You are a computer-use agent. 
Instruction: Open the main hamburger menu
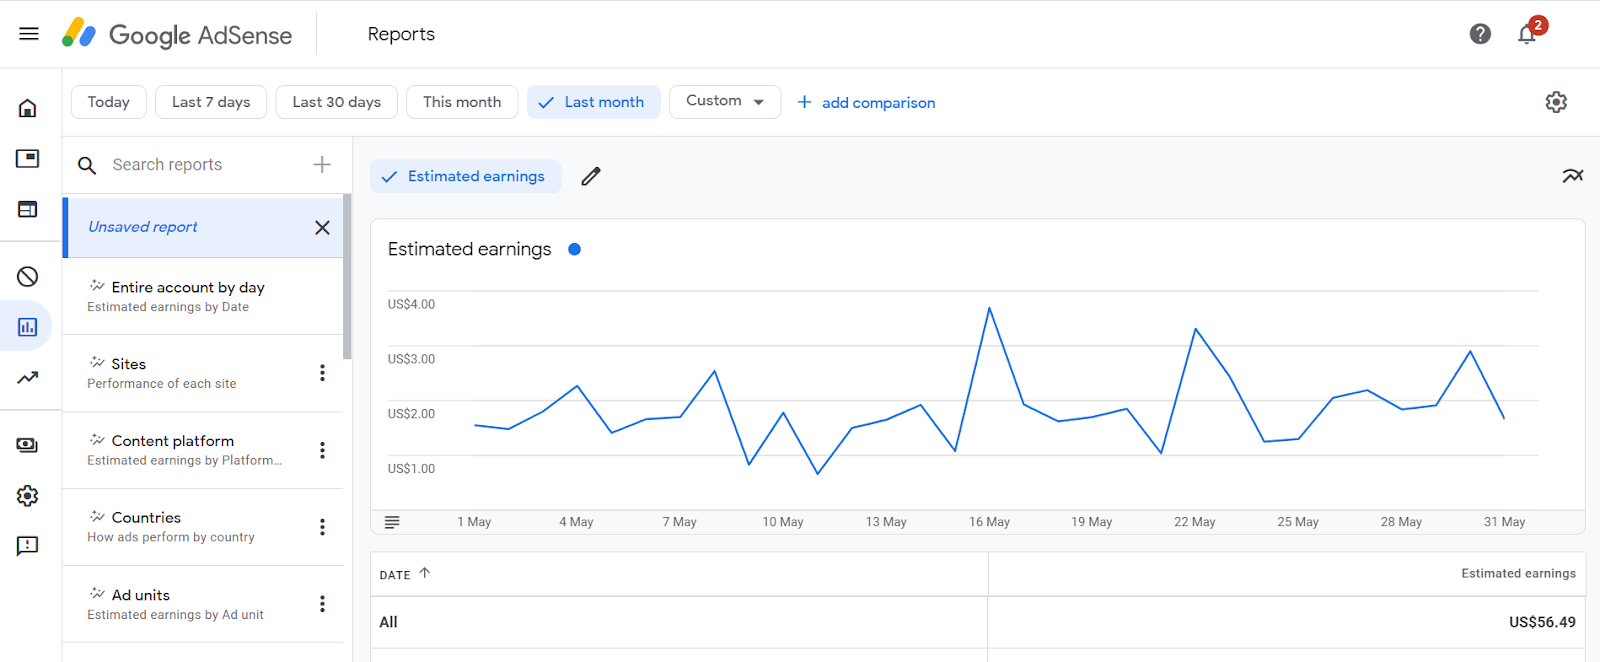point(29,34)
